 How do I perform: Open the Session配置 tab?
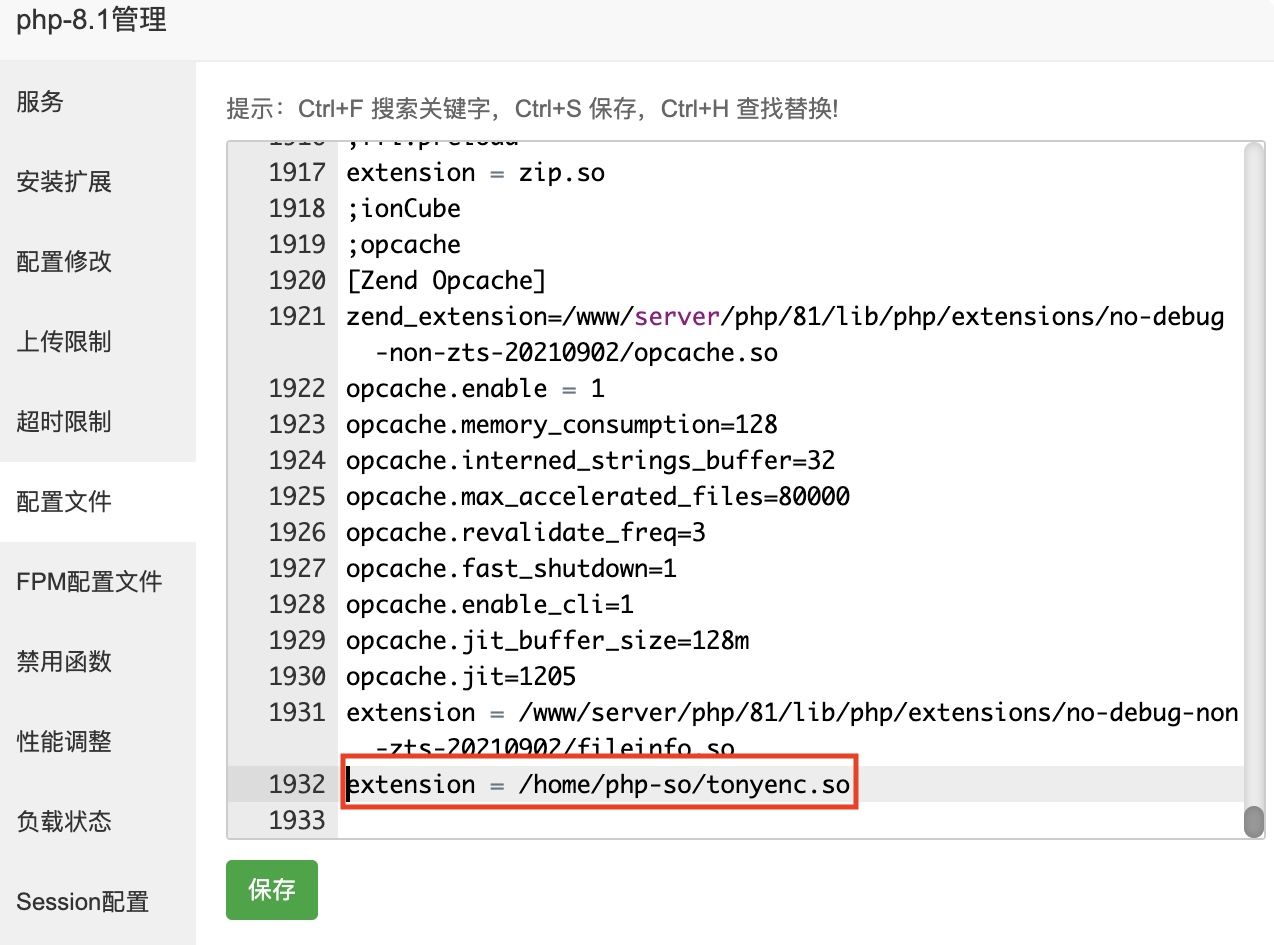click(x=82, y=902)
